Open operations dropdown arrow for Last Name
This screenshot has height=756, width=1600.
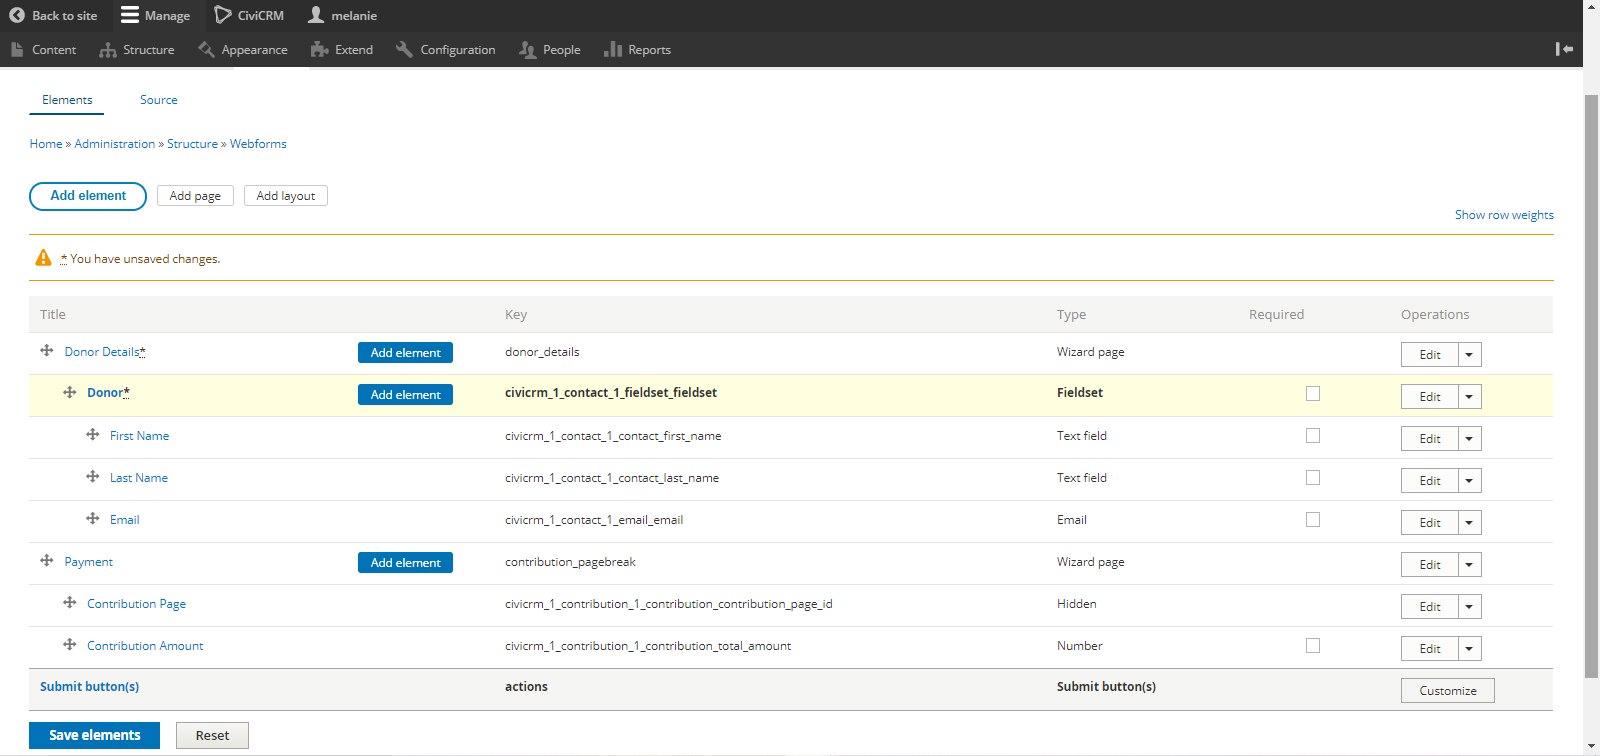click(x=1469, y=481)
